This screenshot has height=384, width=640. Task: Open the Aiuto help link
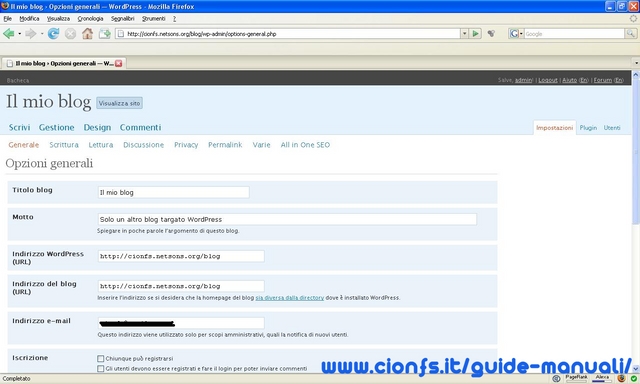pos(569,80)
